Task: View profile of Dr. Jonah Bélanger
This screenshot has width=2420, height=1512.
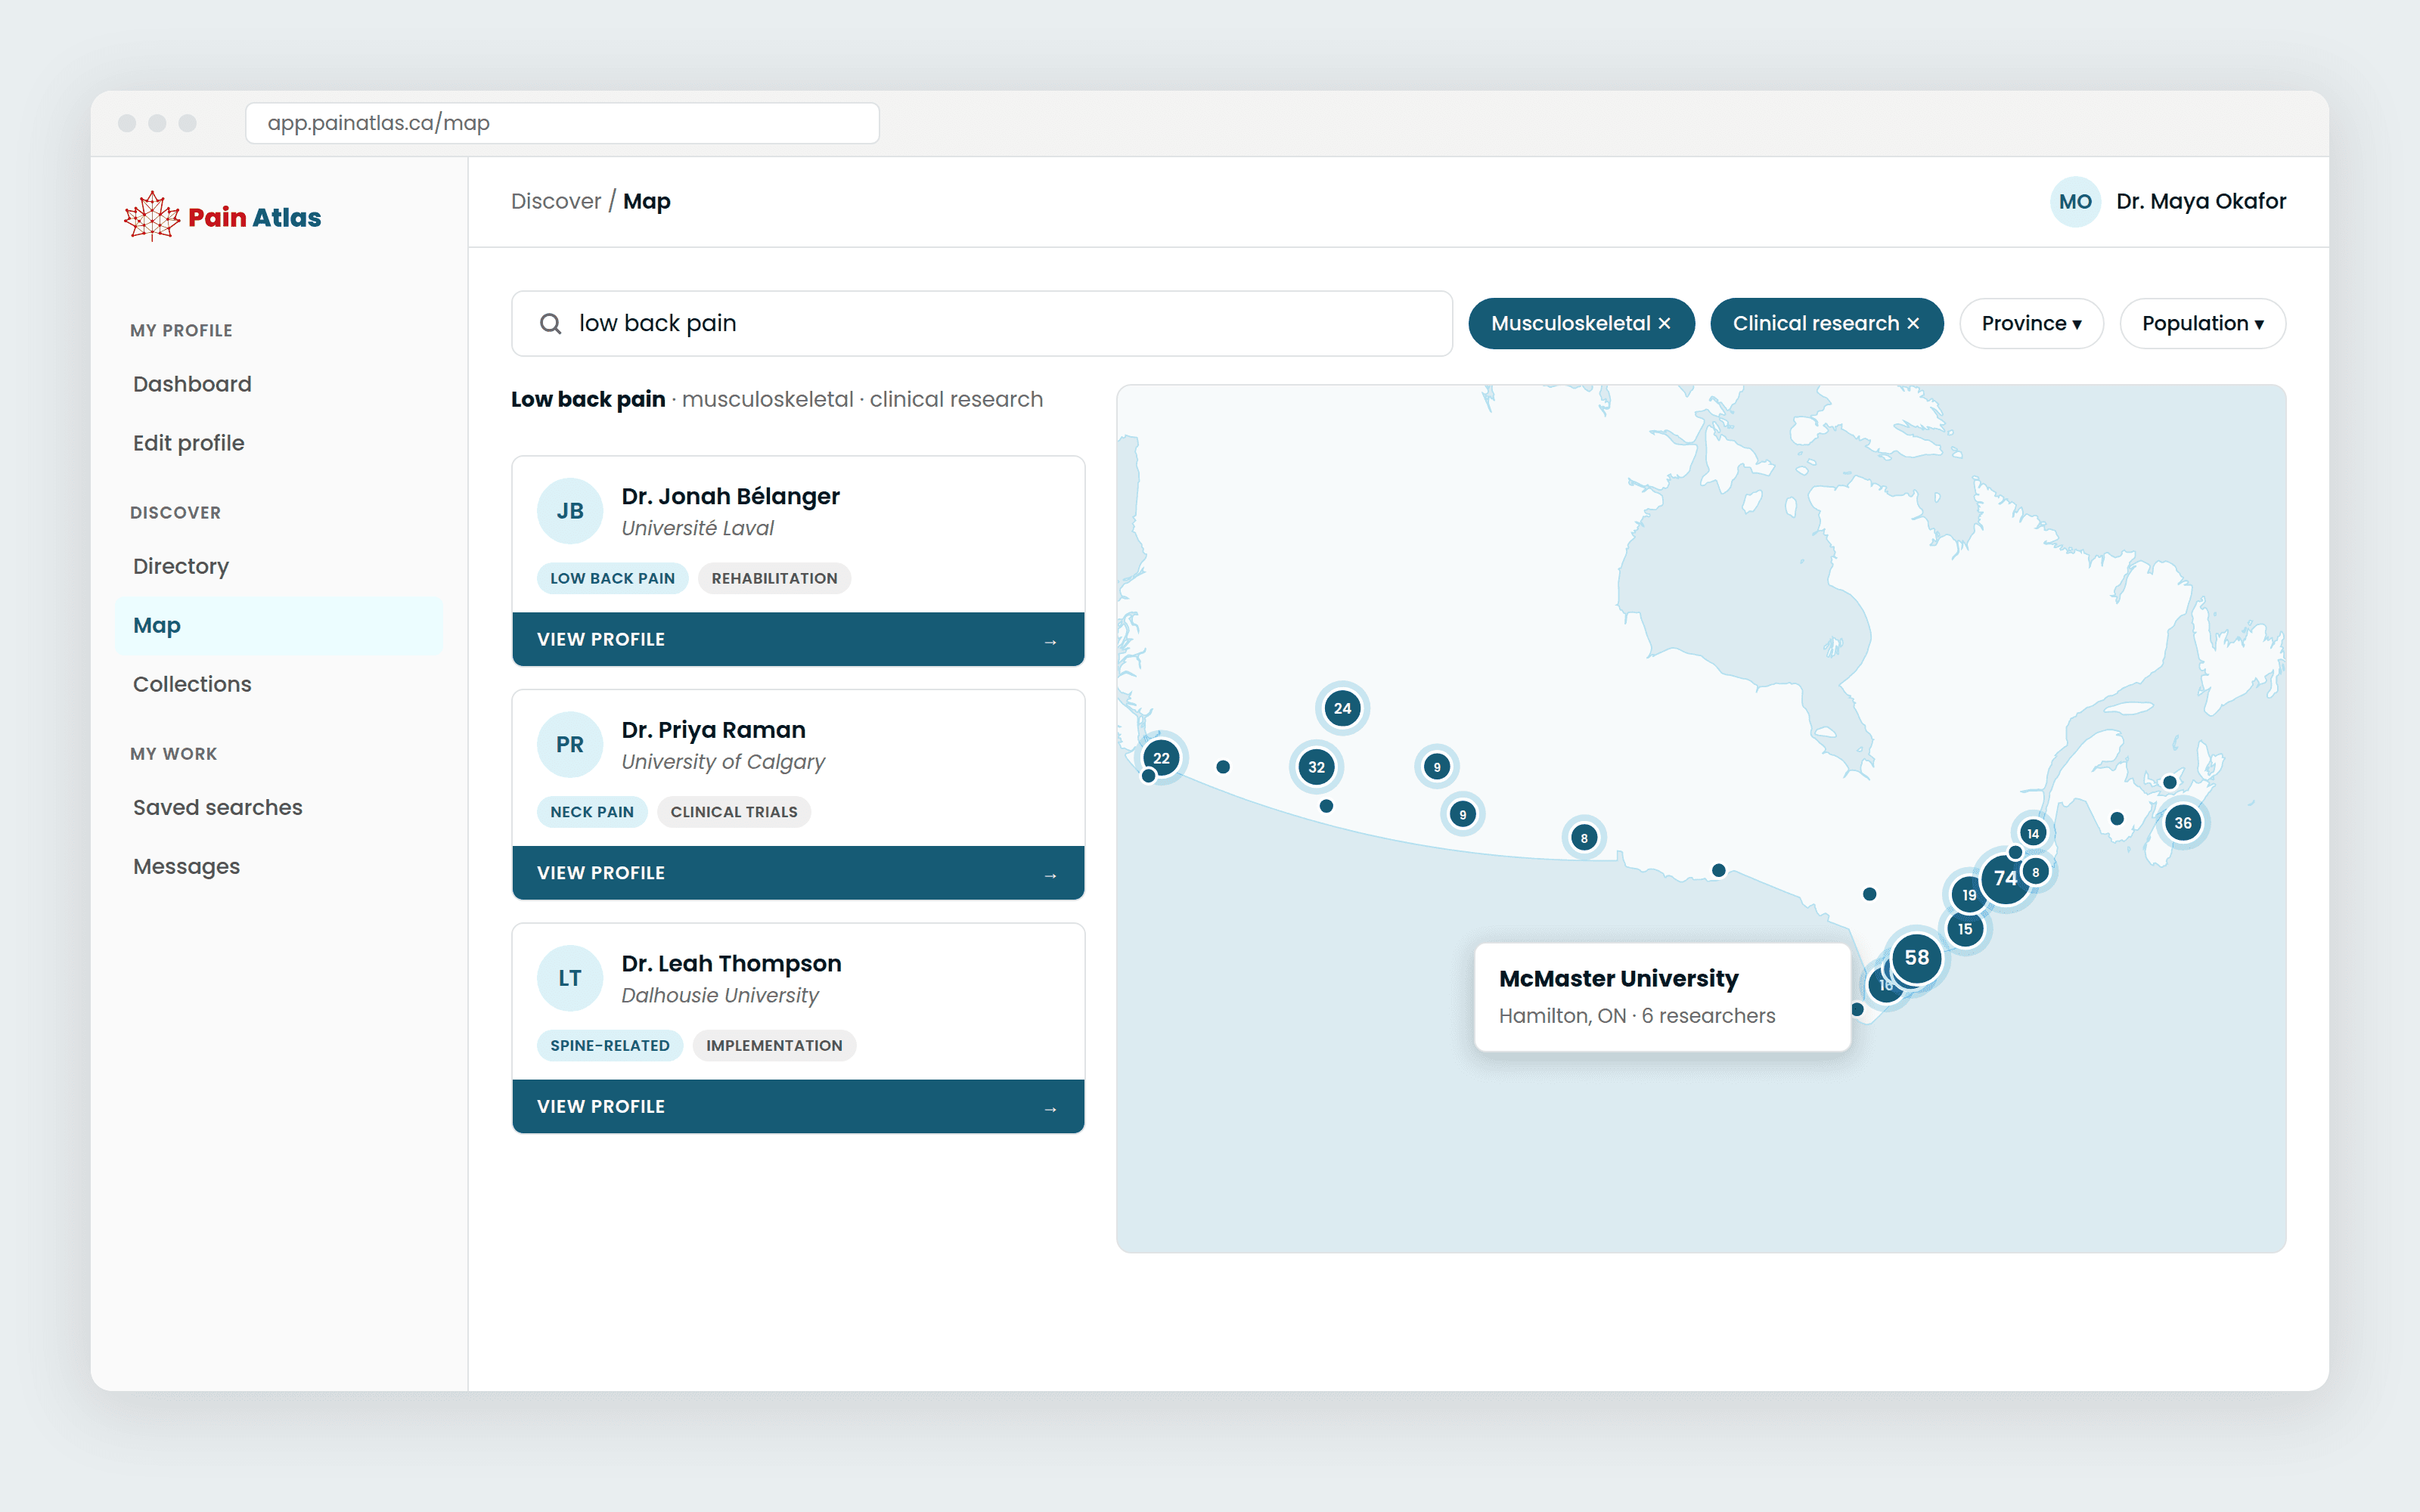Action: pos(798,639)
